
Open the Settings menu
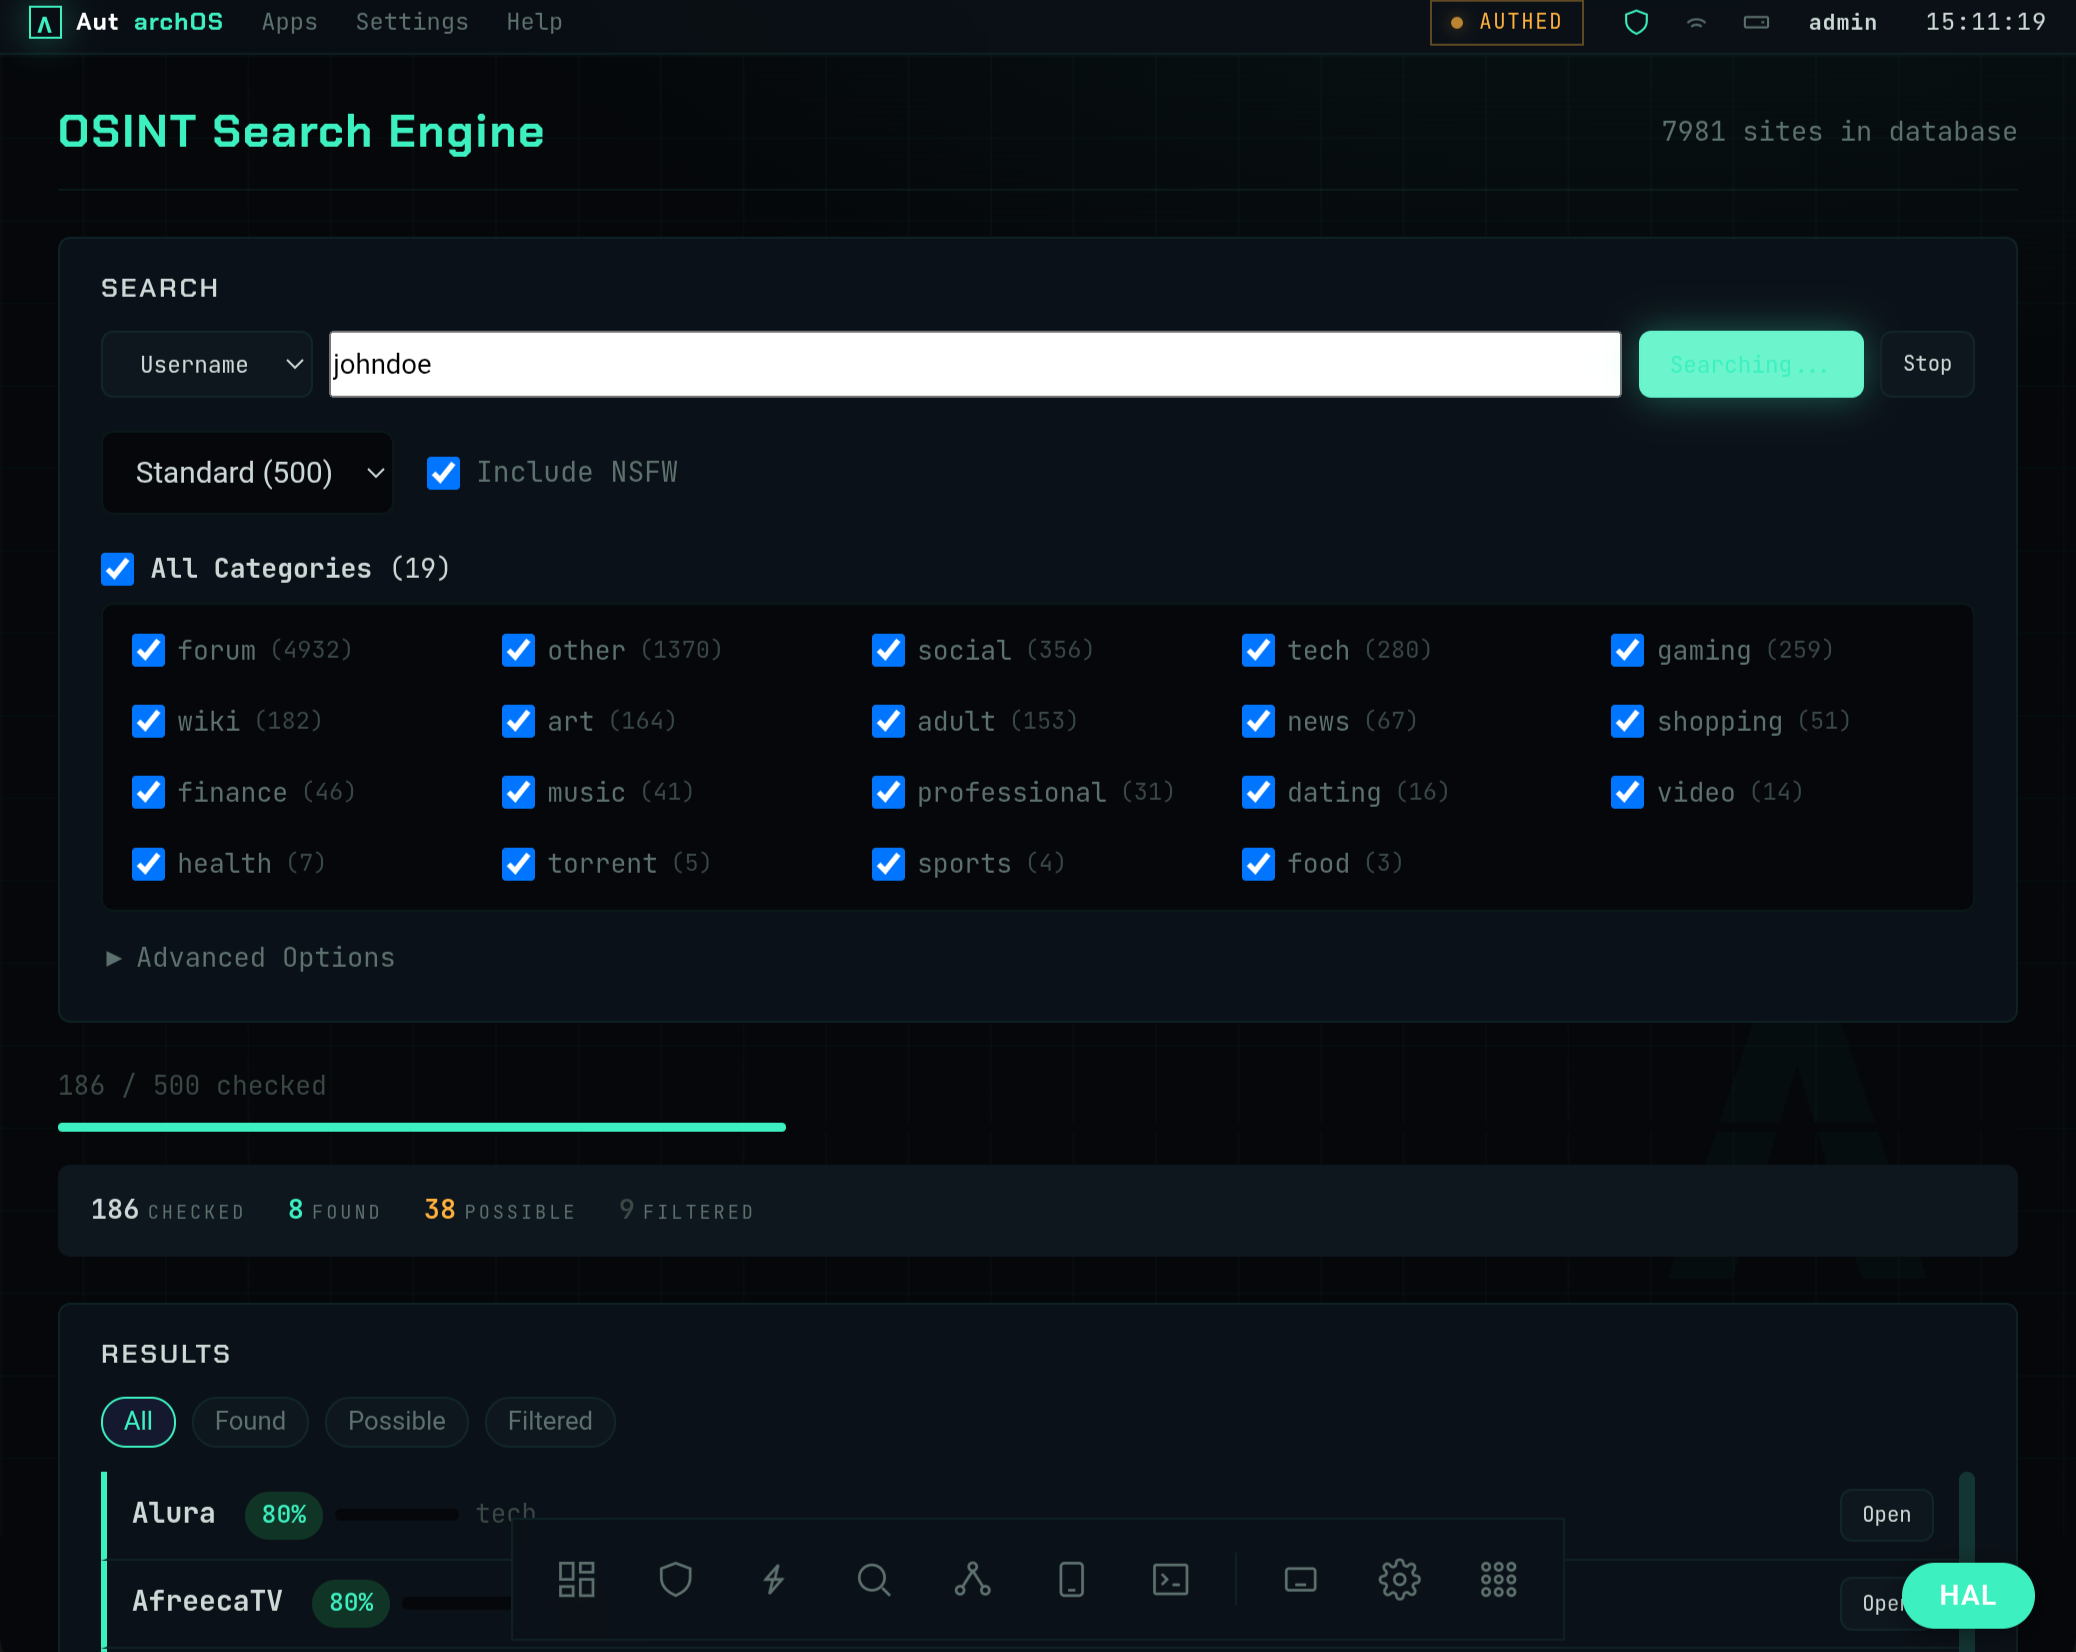tap(412, 22)
